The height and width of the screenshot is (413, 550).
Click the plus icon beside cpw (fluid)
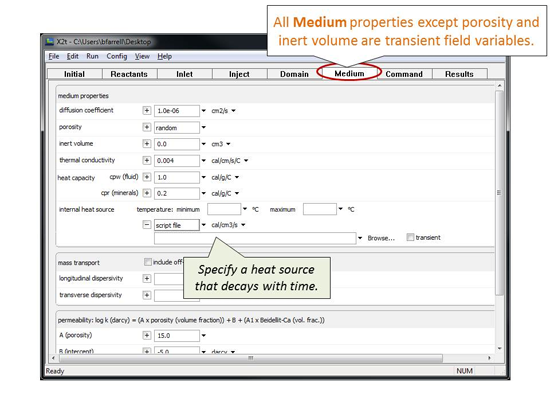click(x=147, y=177)
